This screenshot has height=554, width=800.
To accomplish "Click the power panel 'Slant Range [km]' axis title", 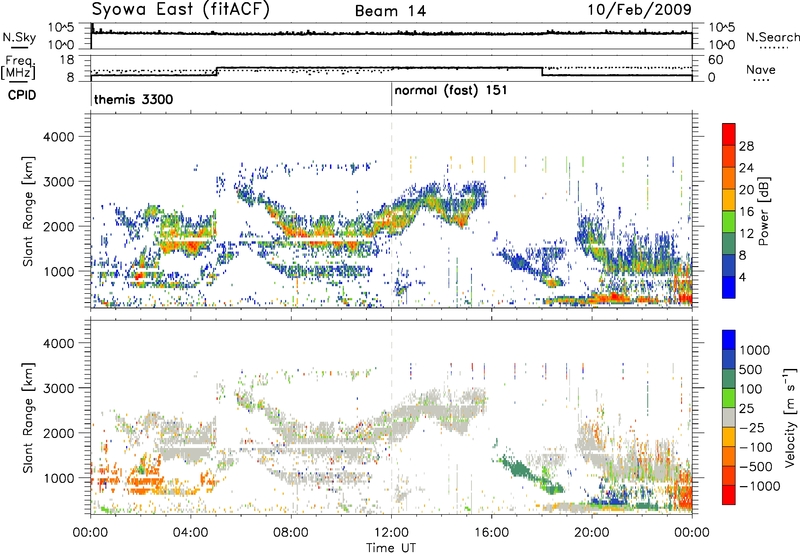I will tap(28, 211).
